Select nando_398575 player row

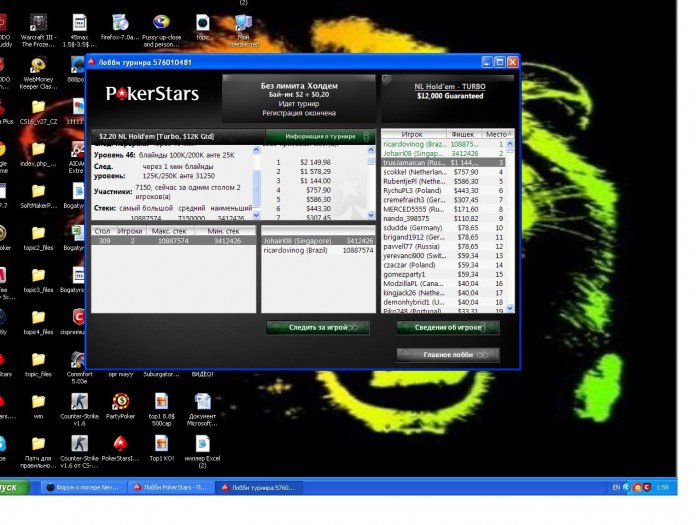(x=444, y=218)
